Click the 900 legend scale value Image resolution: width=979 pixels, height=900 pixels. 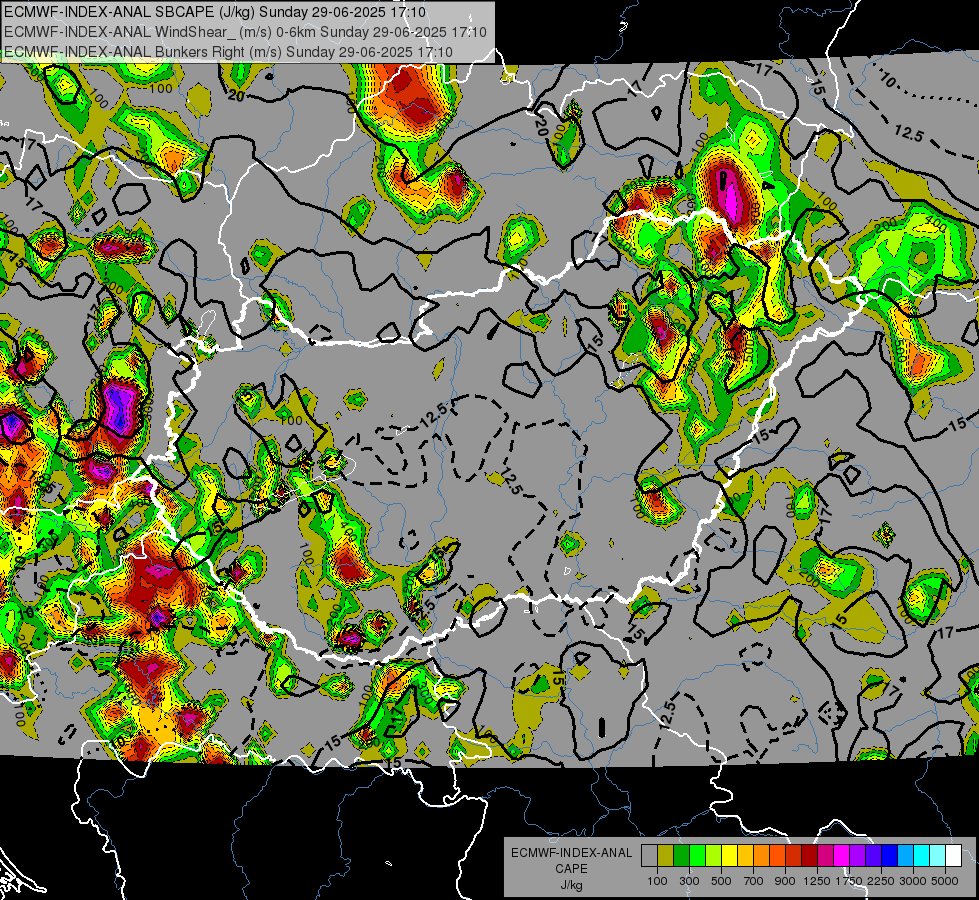(x=785, y=881)
